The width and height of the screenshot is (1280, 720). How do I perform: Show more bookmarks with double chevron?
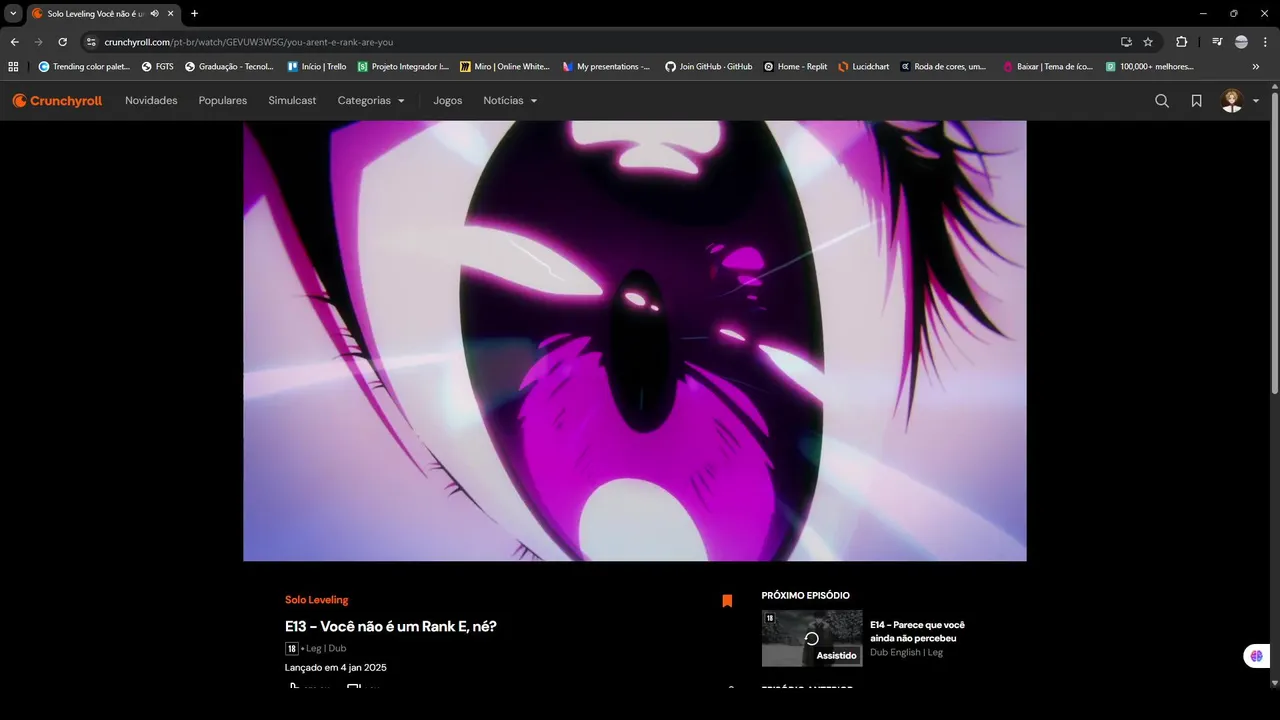point(1256,66)
